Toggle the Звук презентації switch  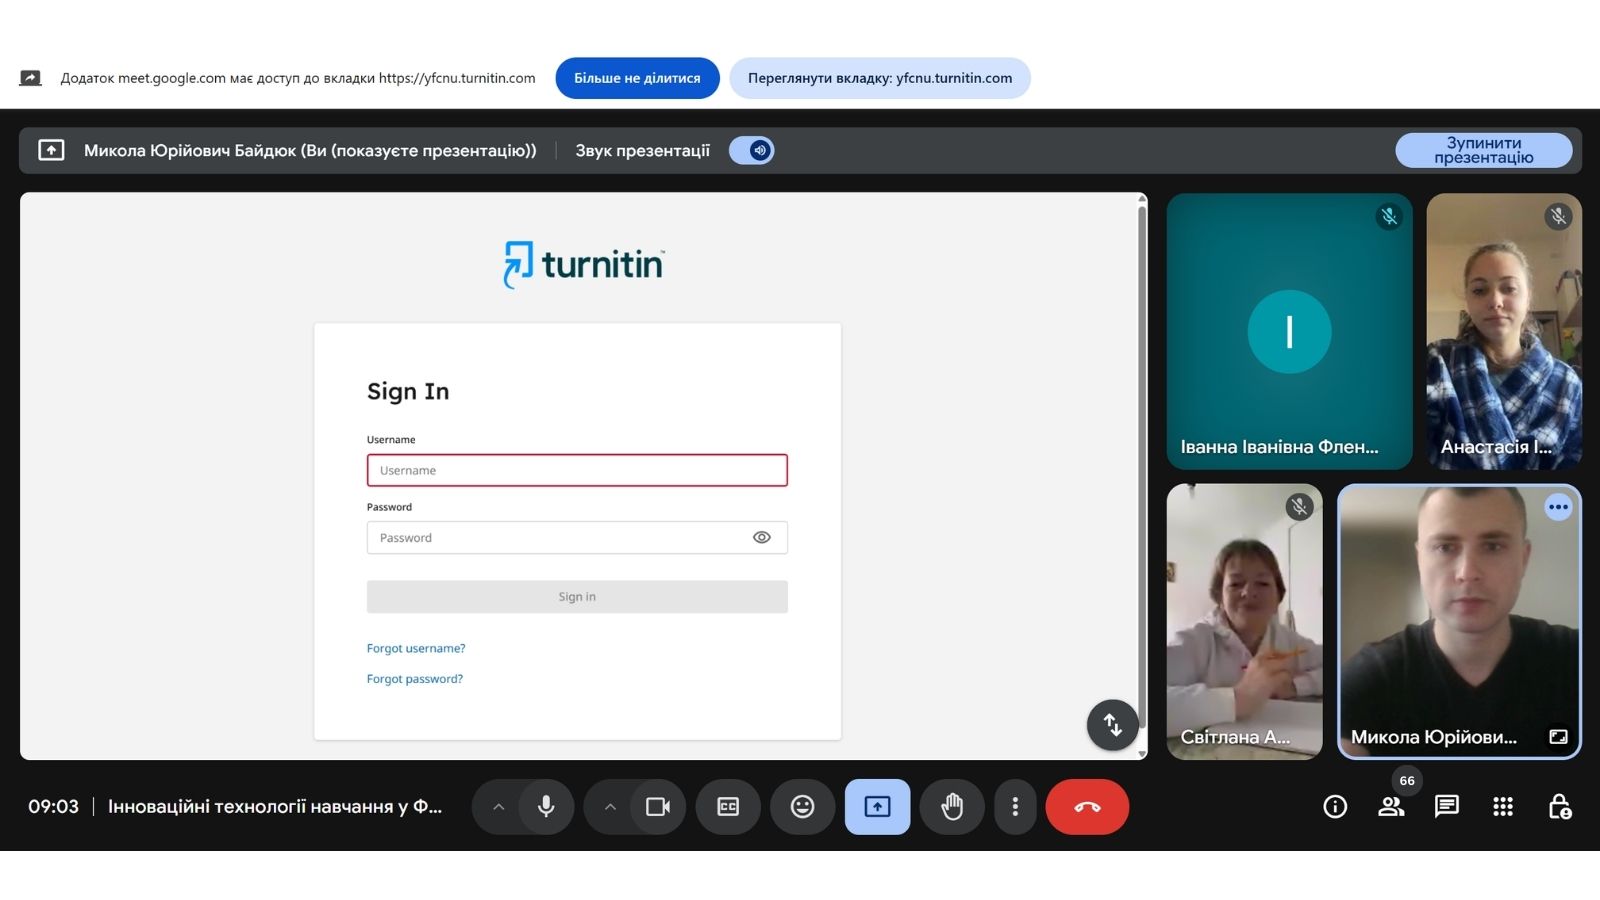tap(752, 151)
